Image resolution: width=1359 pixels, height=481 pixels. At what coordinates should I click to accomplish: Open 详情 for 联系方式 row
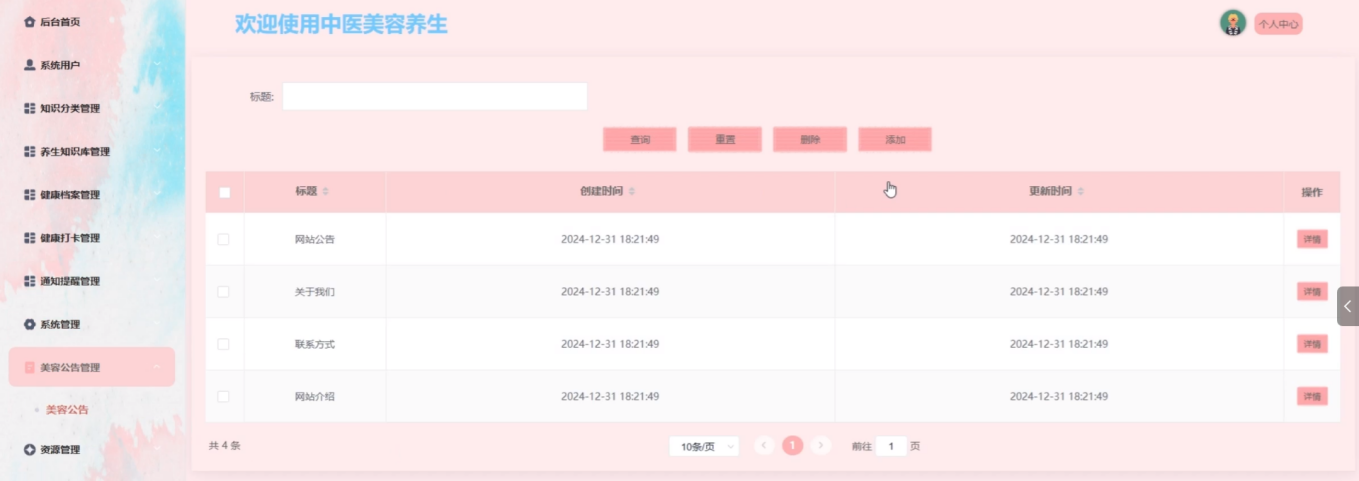click(1312, 344)
